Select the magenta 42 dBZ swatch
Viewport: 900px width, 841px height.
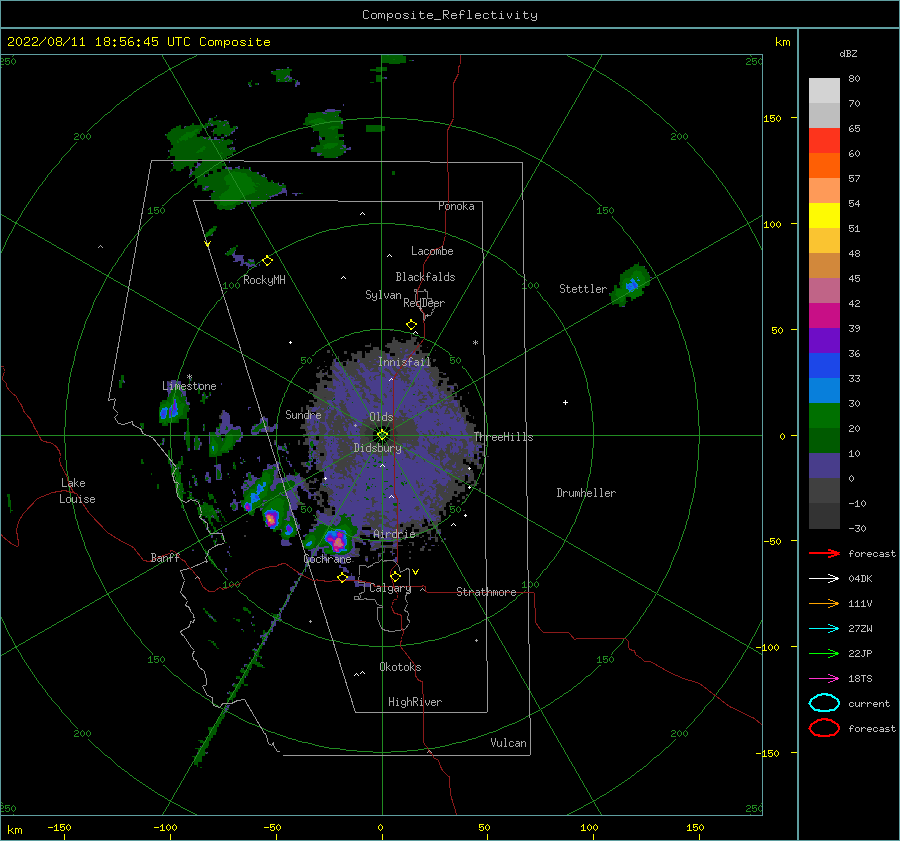pos(824,315)
